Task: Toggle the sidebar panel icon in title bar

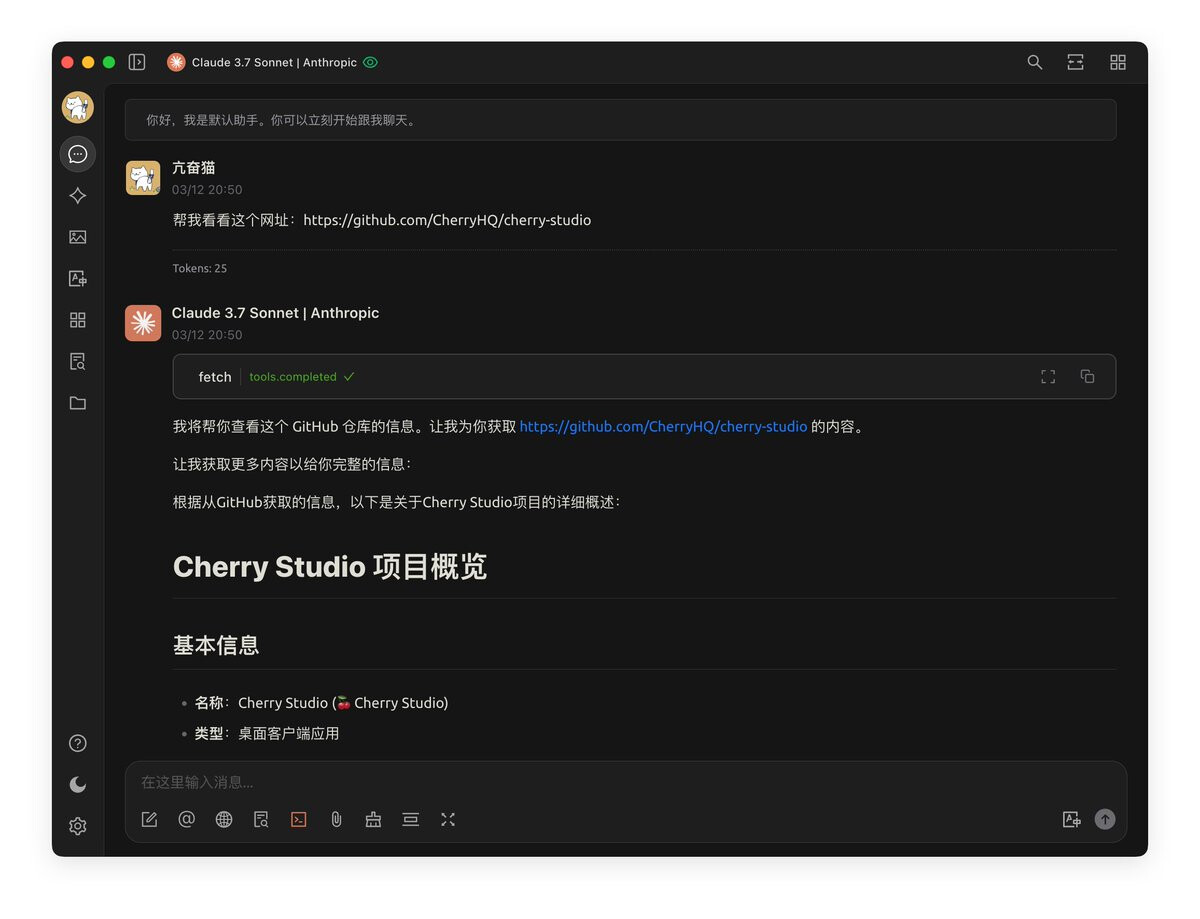Action: coord(137,62)
